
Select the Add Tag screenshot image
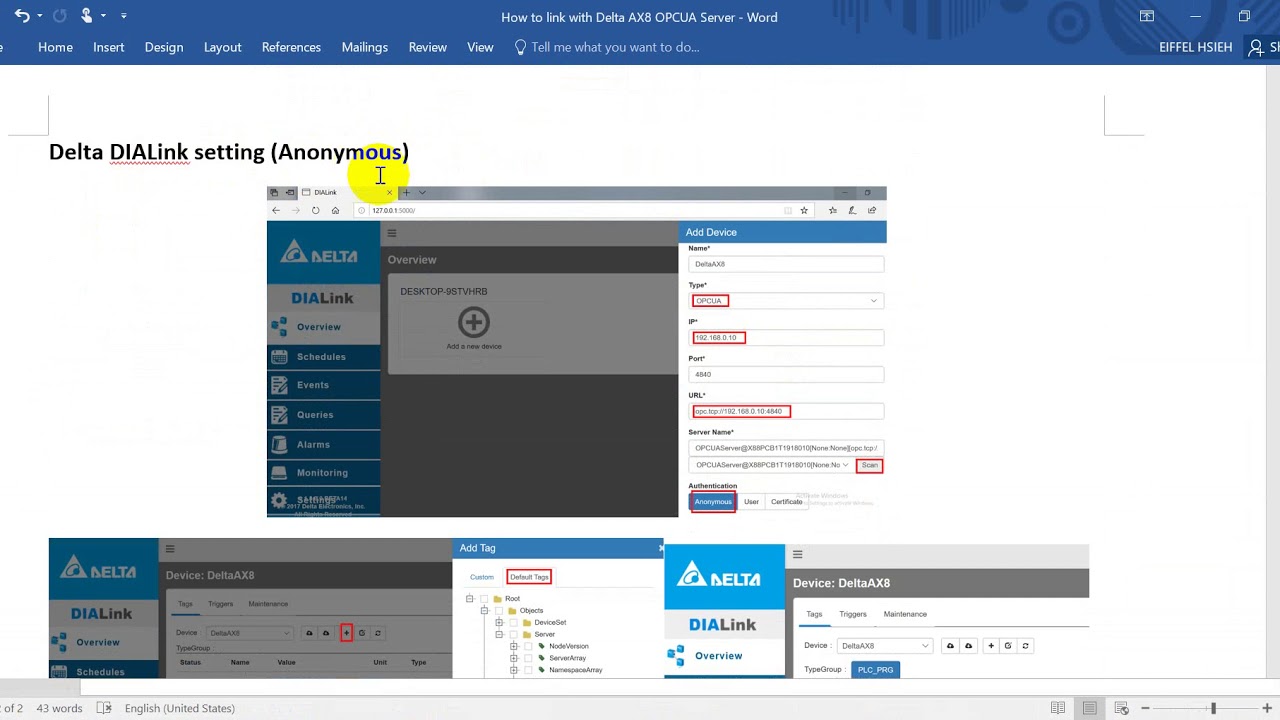356,608
